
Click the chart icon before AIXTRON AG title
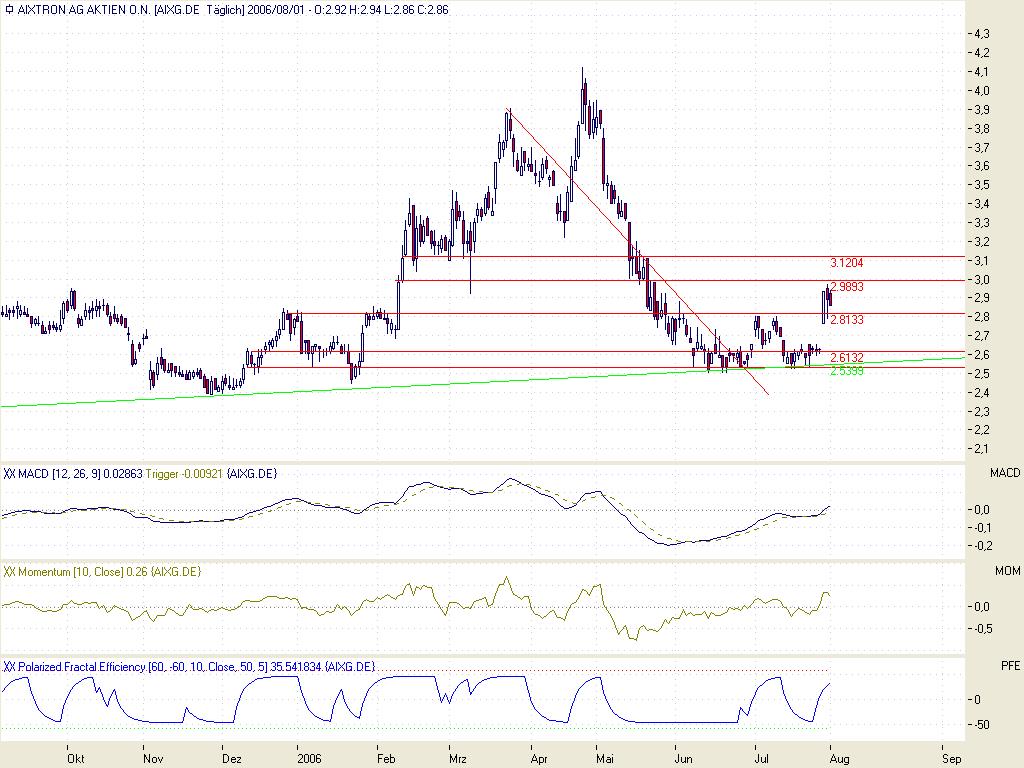8,10
